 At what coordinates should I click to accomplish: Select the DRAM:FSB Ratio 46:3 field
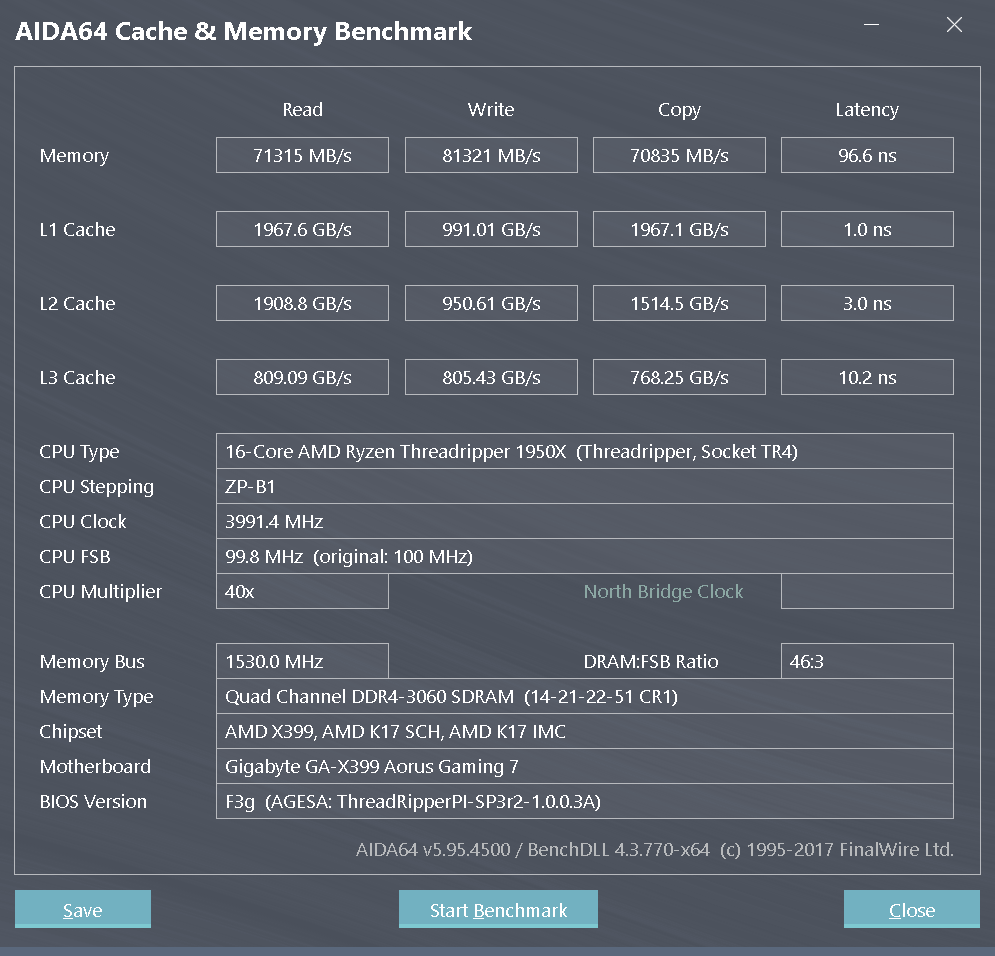[x=867, y=661]
